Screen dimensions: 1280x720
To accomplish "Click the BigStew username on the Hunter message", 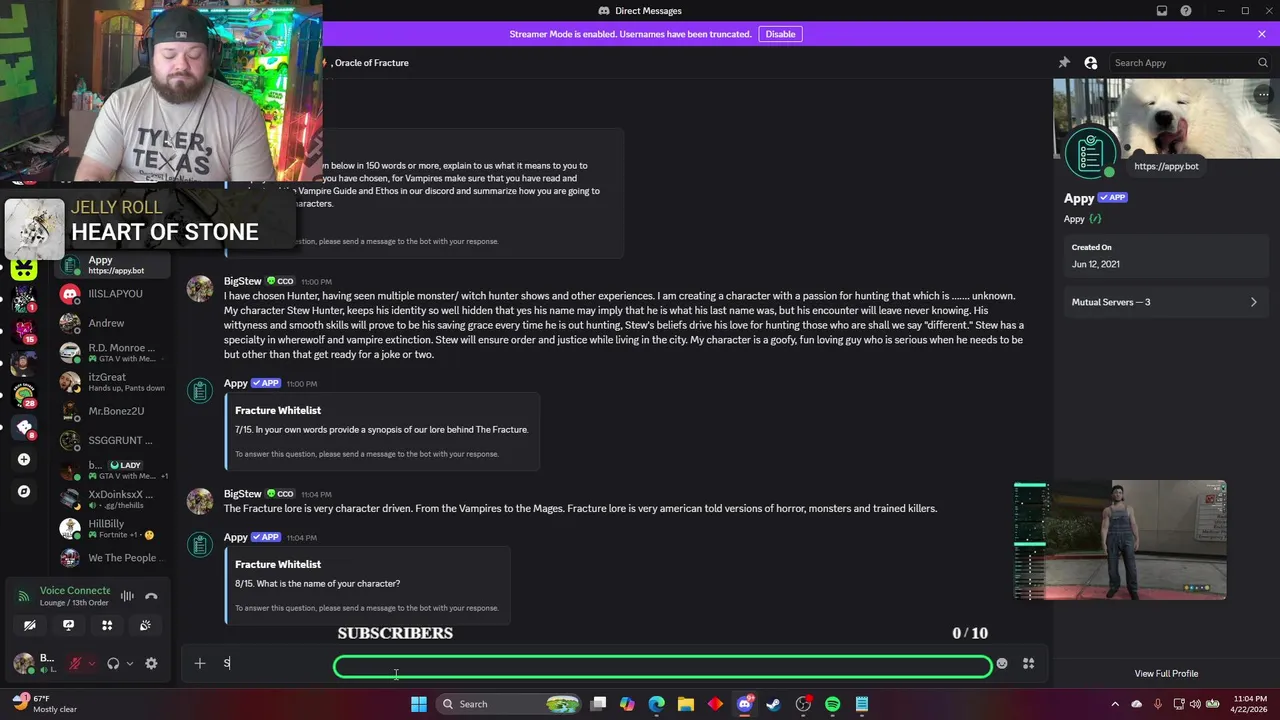I will (243, 281).
